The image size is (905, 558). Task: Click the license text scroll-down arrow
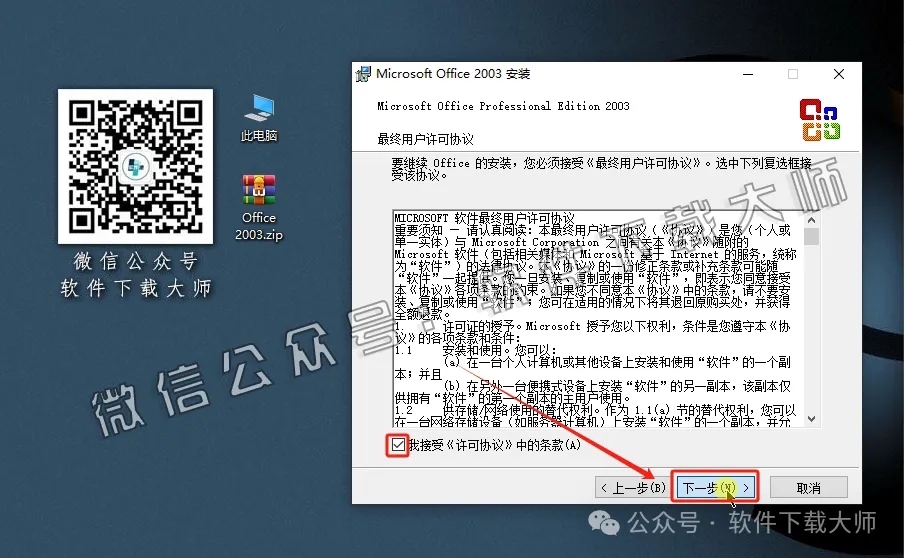point(811,419)
